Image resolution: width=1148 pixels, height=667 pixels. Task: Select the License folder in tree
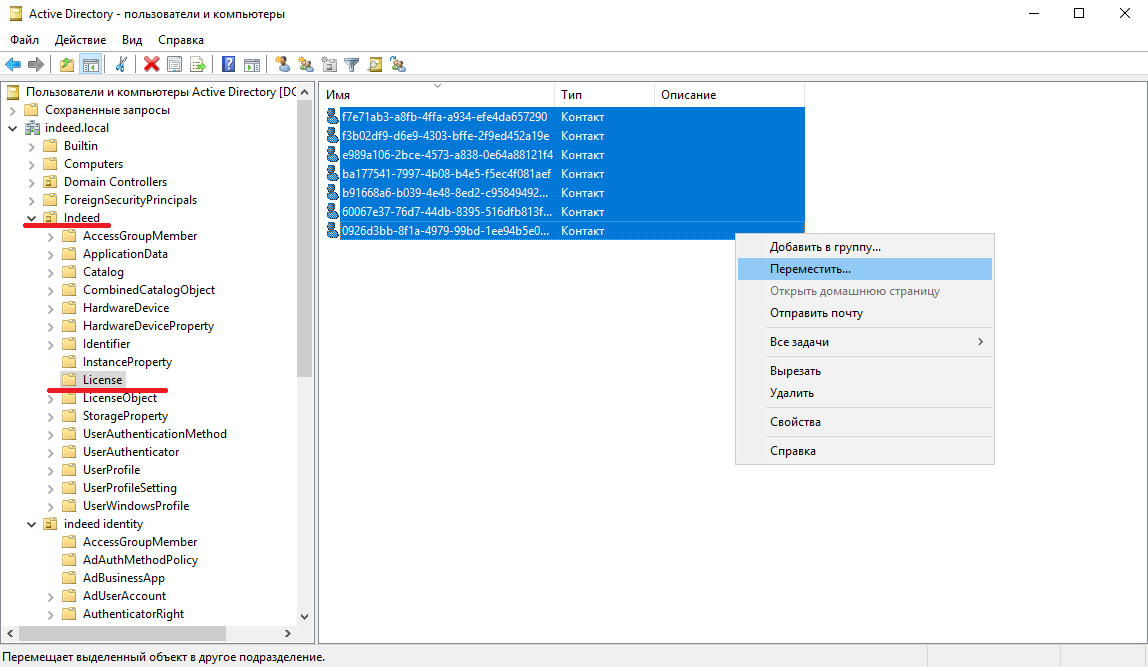tap(102, 380)
